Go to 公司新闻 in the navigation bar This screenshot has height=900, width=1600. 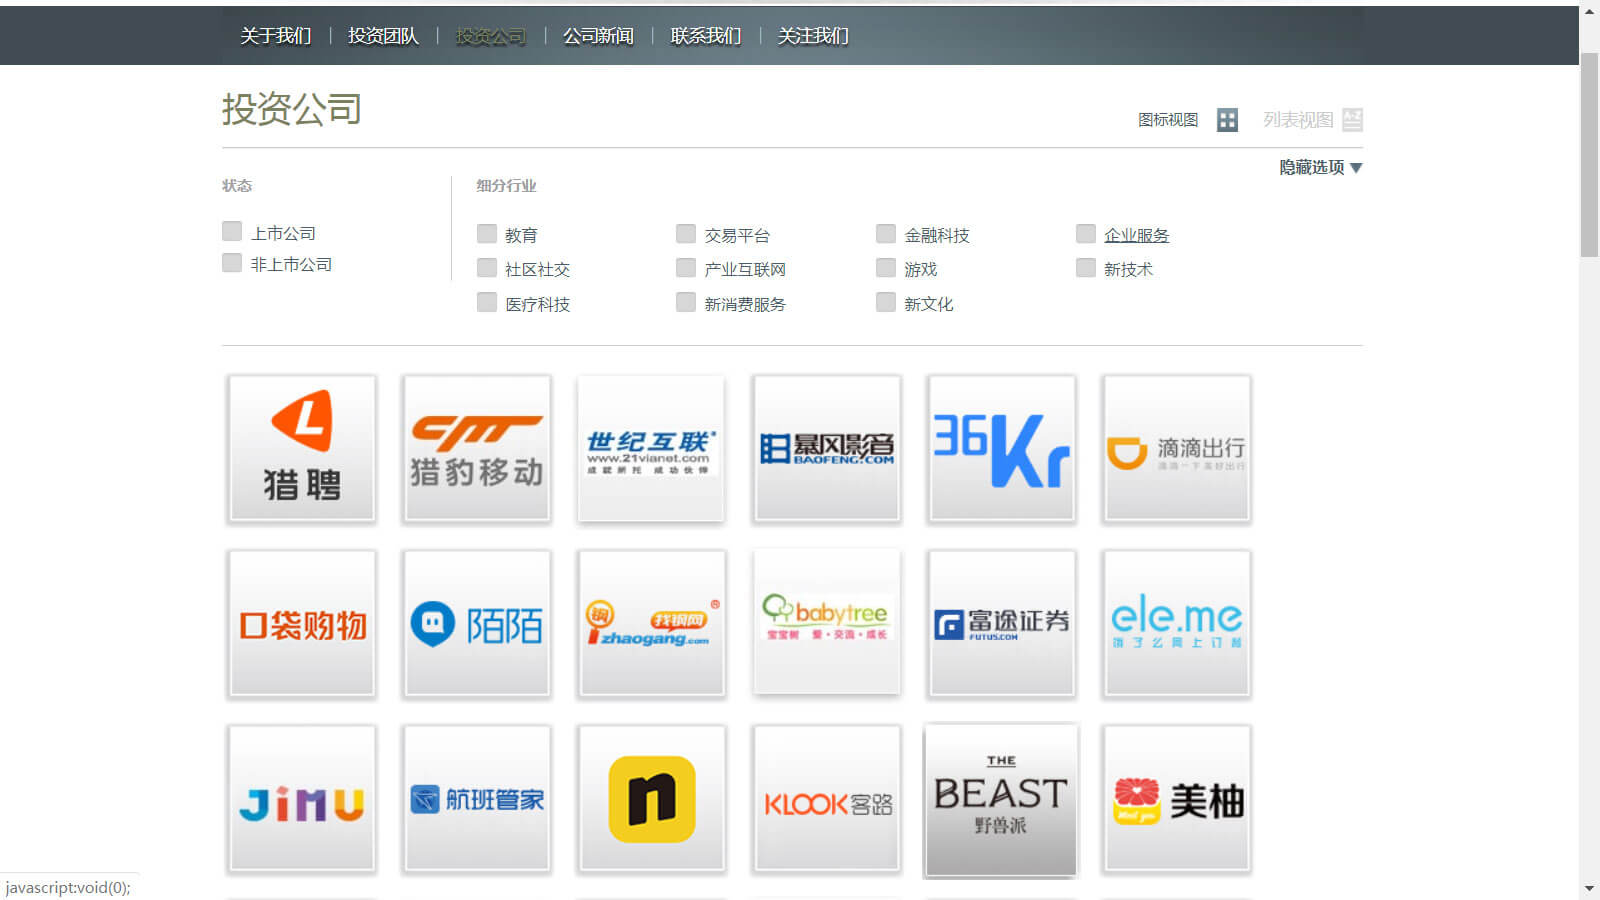(x=598, y=36)
